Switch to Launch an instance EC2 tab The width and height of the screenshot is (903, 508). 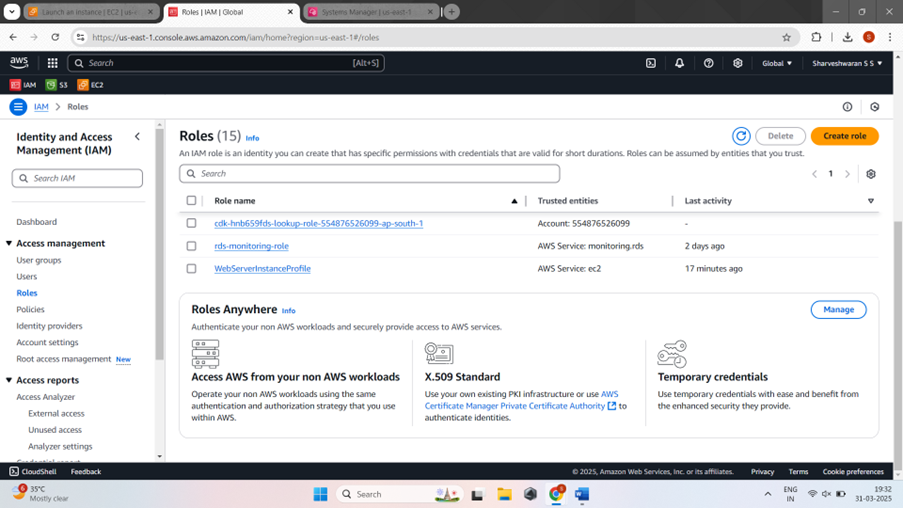[x=92, y=12]
